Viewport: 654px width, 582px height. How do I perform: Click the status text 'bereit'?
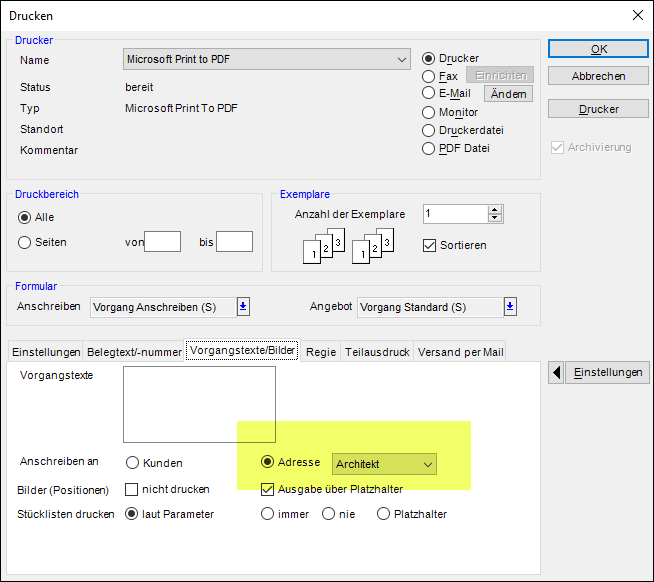[139, 87]
